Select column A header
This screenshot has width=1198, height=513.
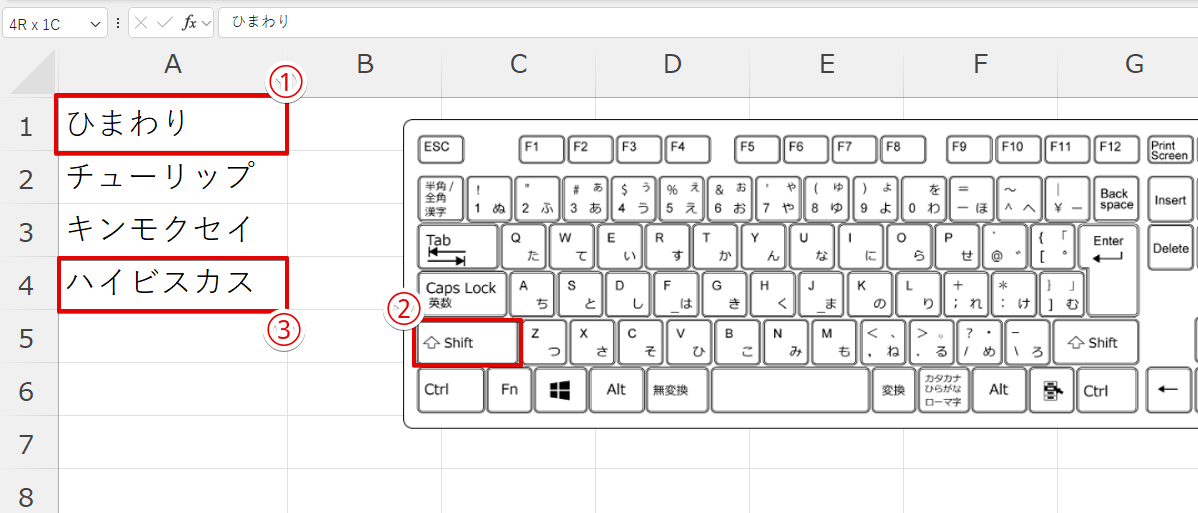click(x=173, y=65)
